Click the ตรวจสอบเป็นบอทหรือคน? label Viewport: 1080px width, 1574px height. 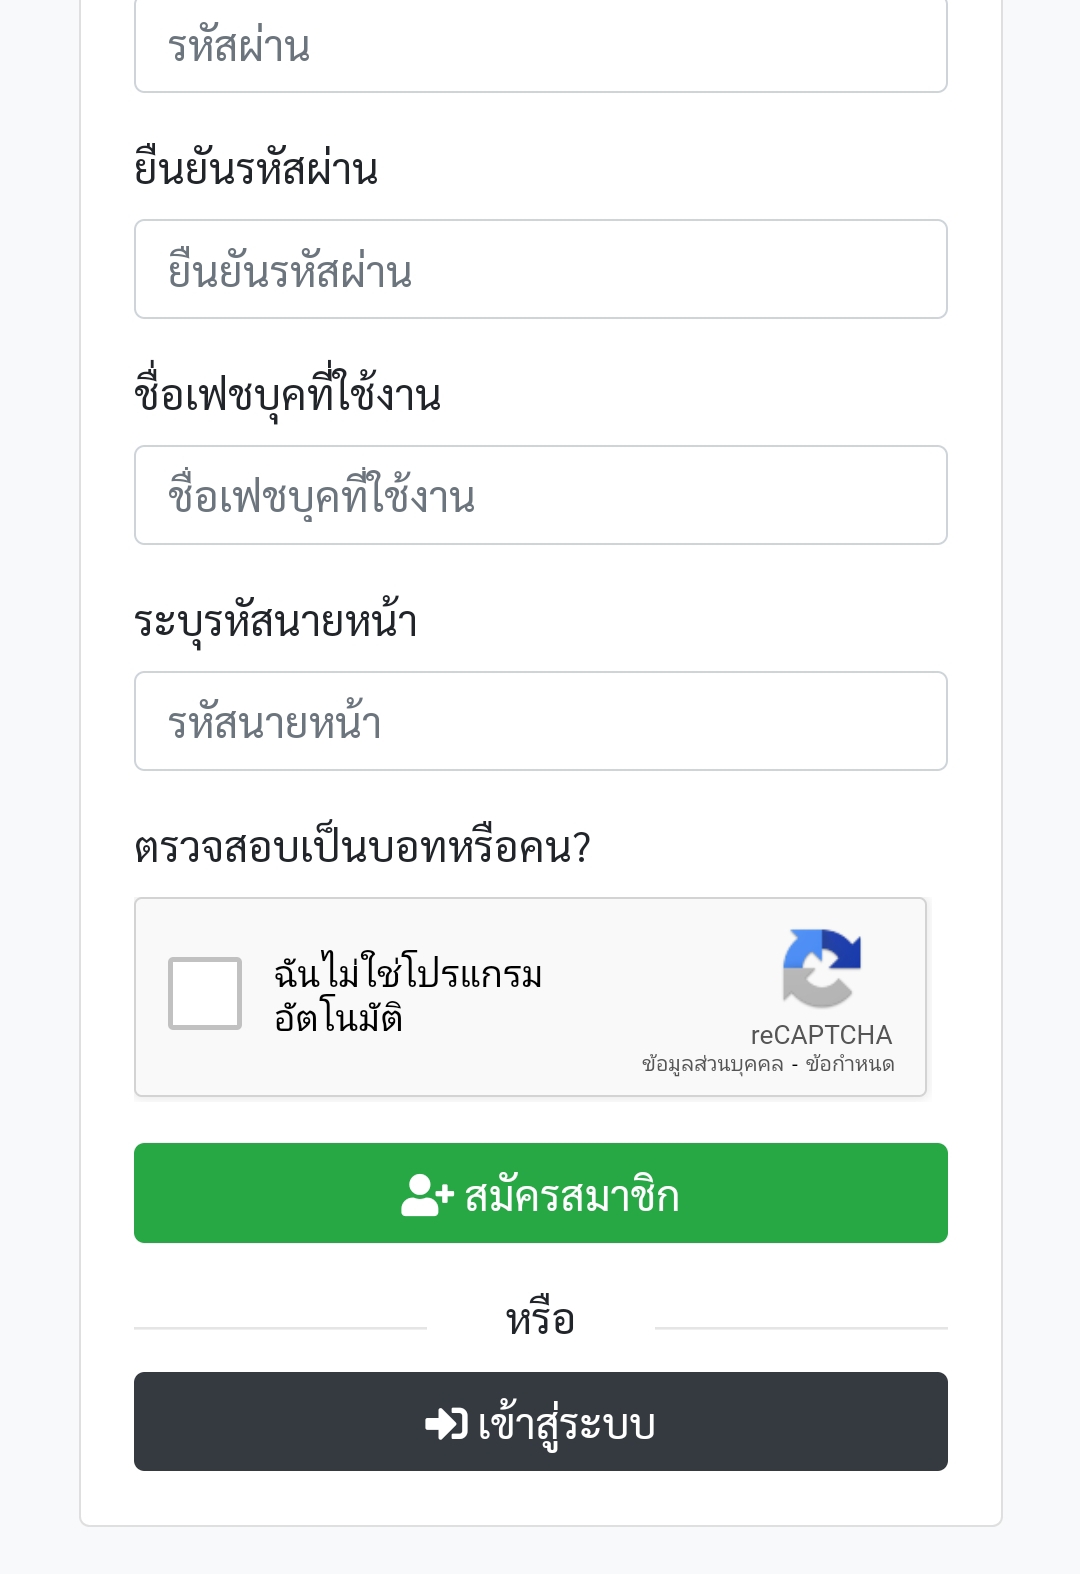(363, 847)
